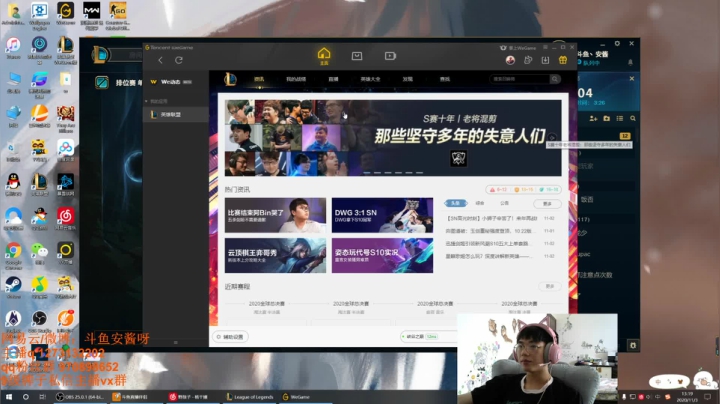Open the yellow gift box icon
720x404 pixels.
[x=562, y=60]
